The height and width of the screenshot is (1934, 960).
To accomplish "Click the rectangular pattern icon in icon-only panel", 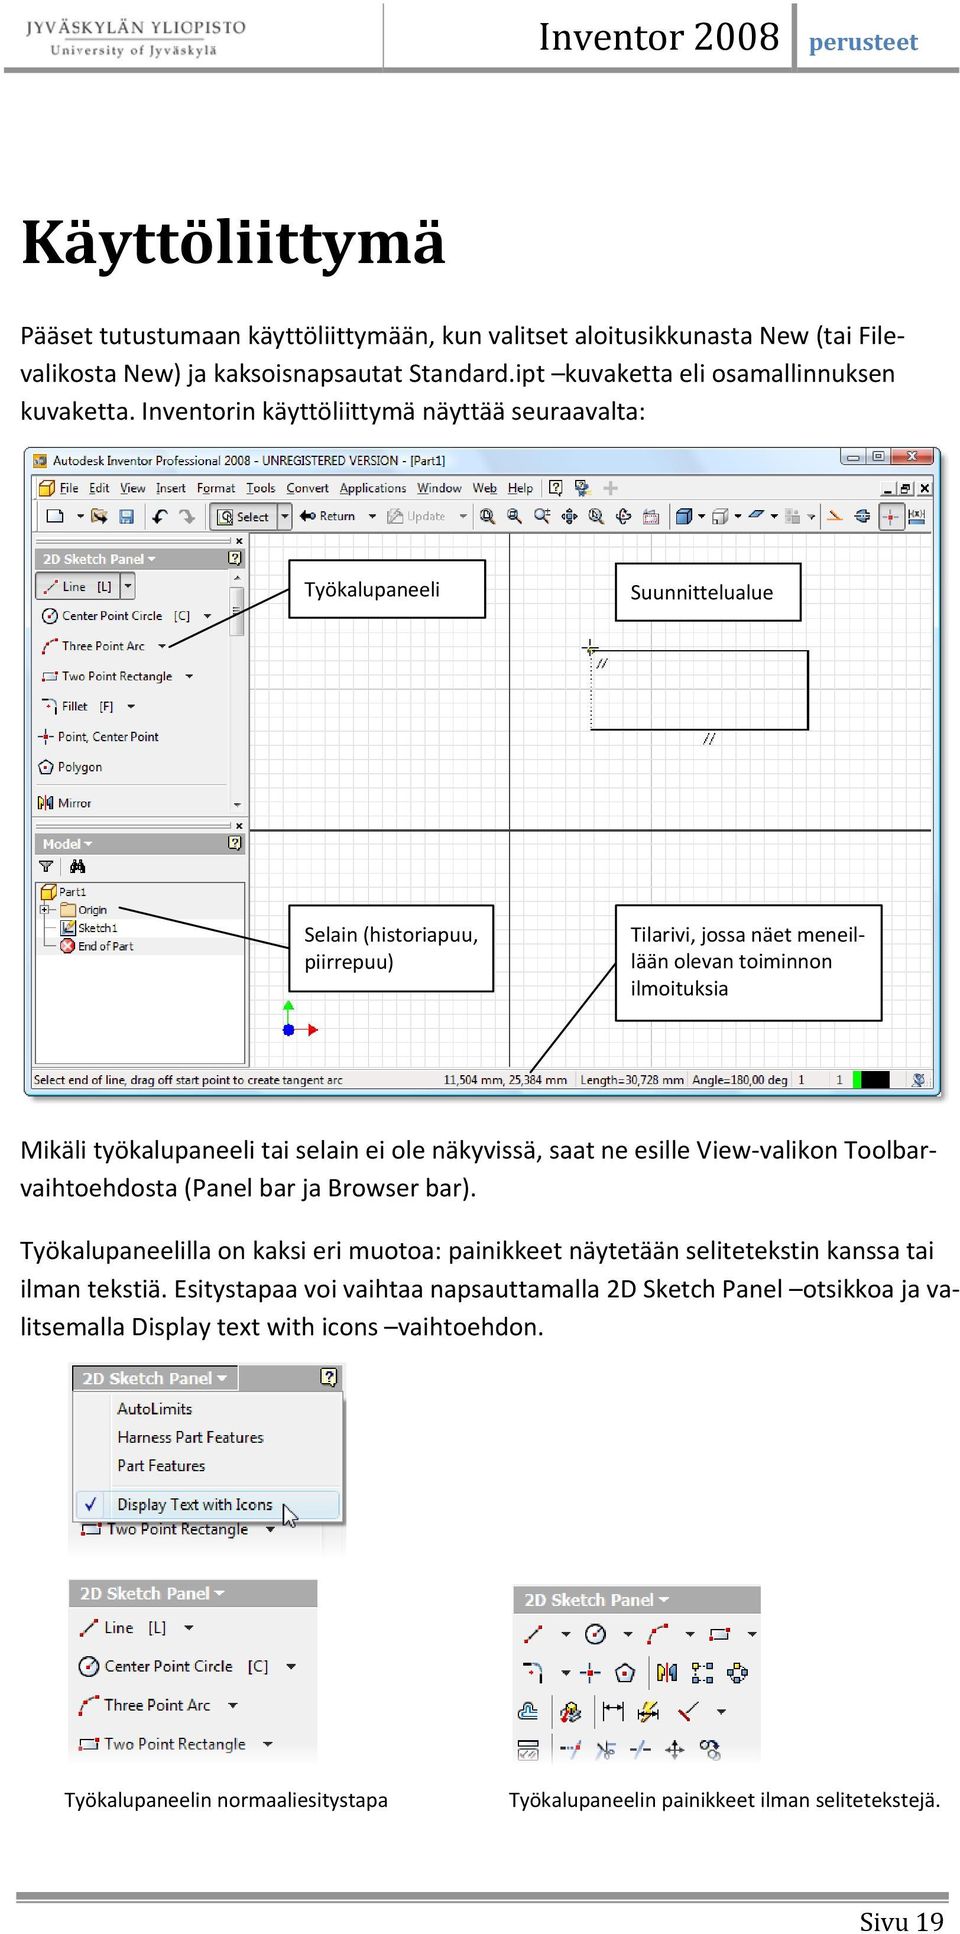I will (702, 1672).
